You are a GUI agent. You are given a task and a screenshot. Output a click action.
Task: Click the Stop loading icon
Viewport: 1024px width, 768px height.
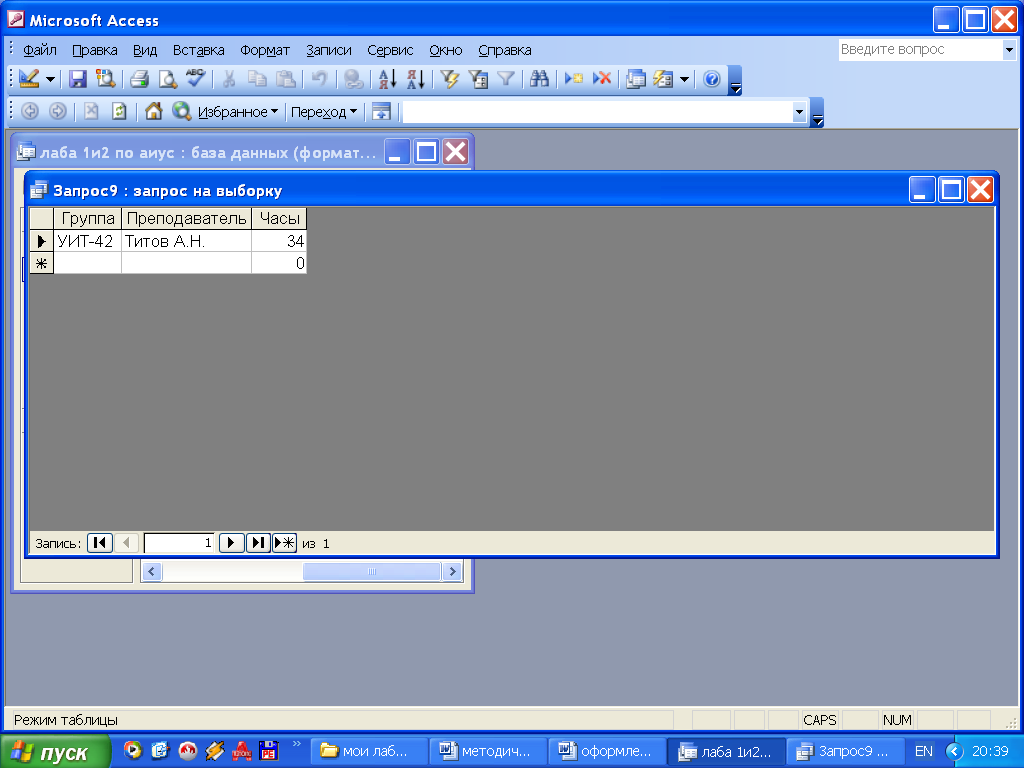pyautogui.click(x=91, y=112)
